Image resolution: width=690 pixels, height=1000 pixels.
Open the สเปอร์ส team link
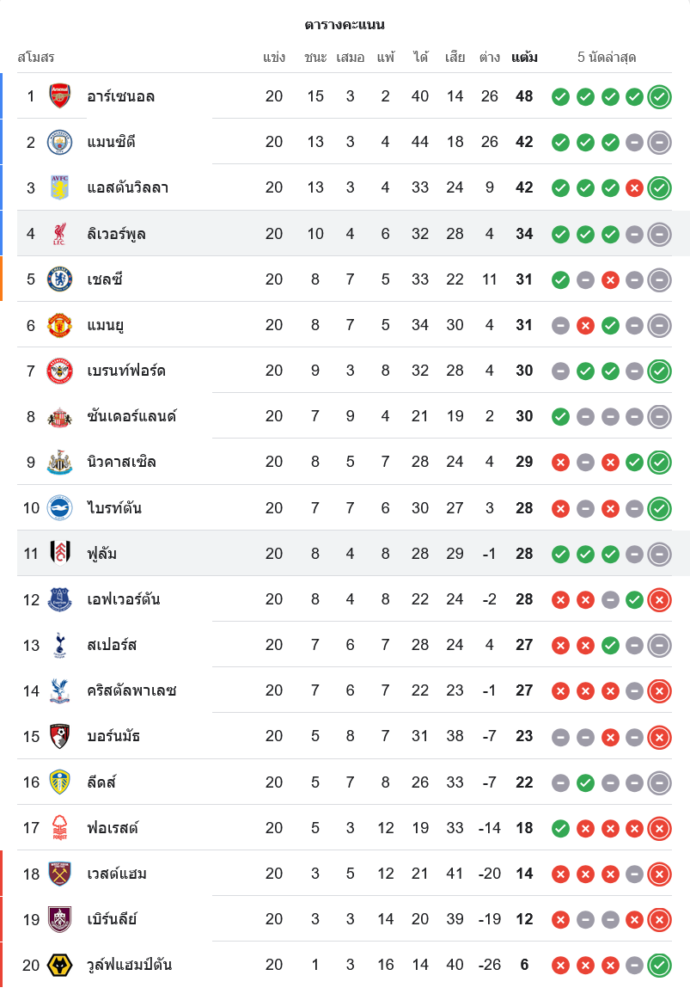pyautogui.click(x=111, y=645)
